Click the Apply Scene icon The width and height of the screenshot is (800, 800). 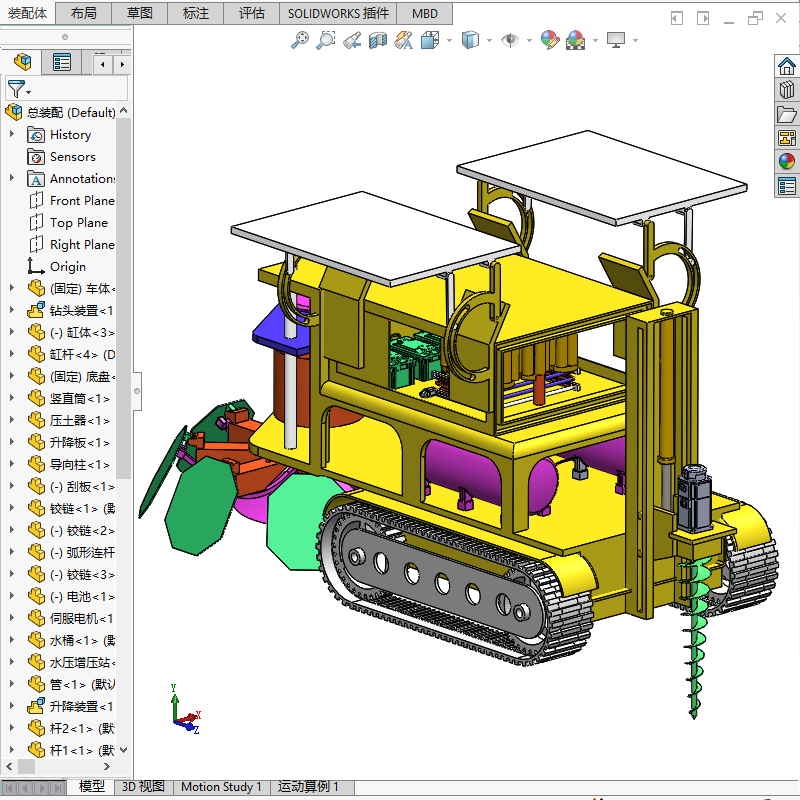point(575,40)
